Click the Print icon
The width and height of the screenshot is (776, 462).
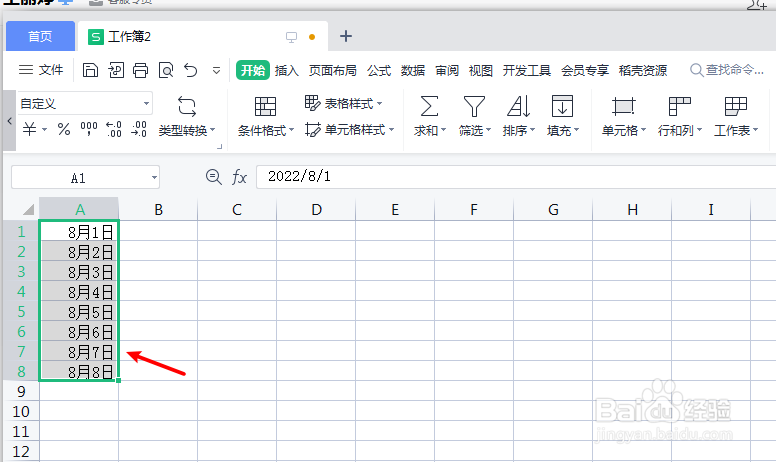pos(141,70)
